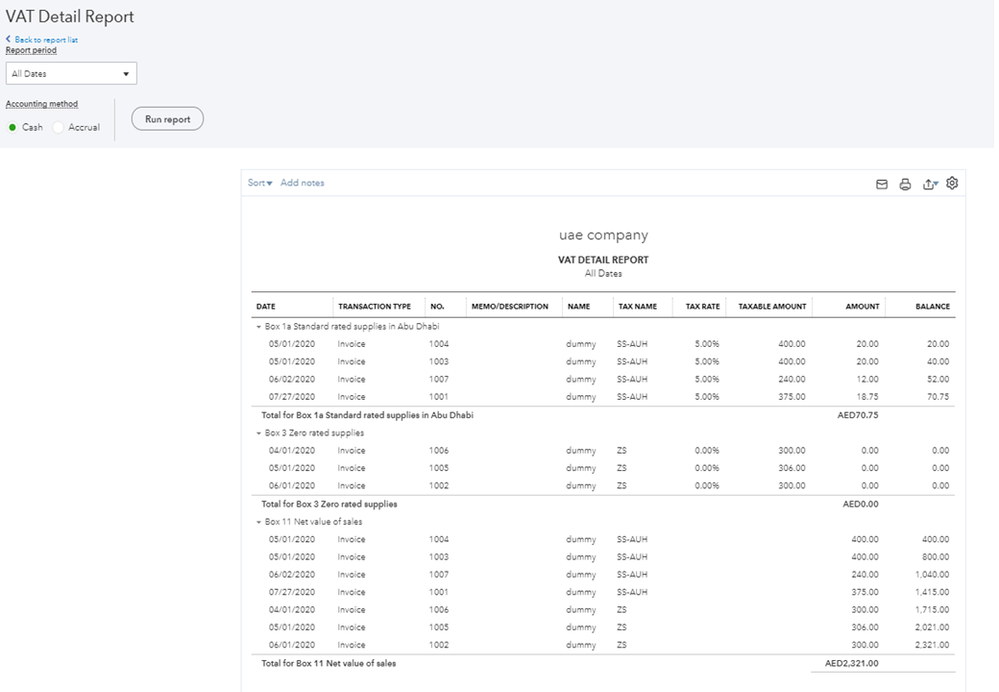Click the Run report button

[167, 119]
